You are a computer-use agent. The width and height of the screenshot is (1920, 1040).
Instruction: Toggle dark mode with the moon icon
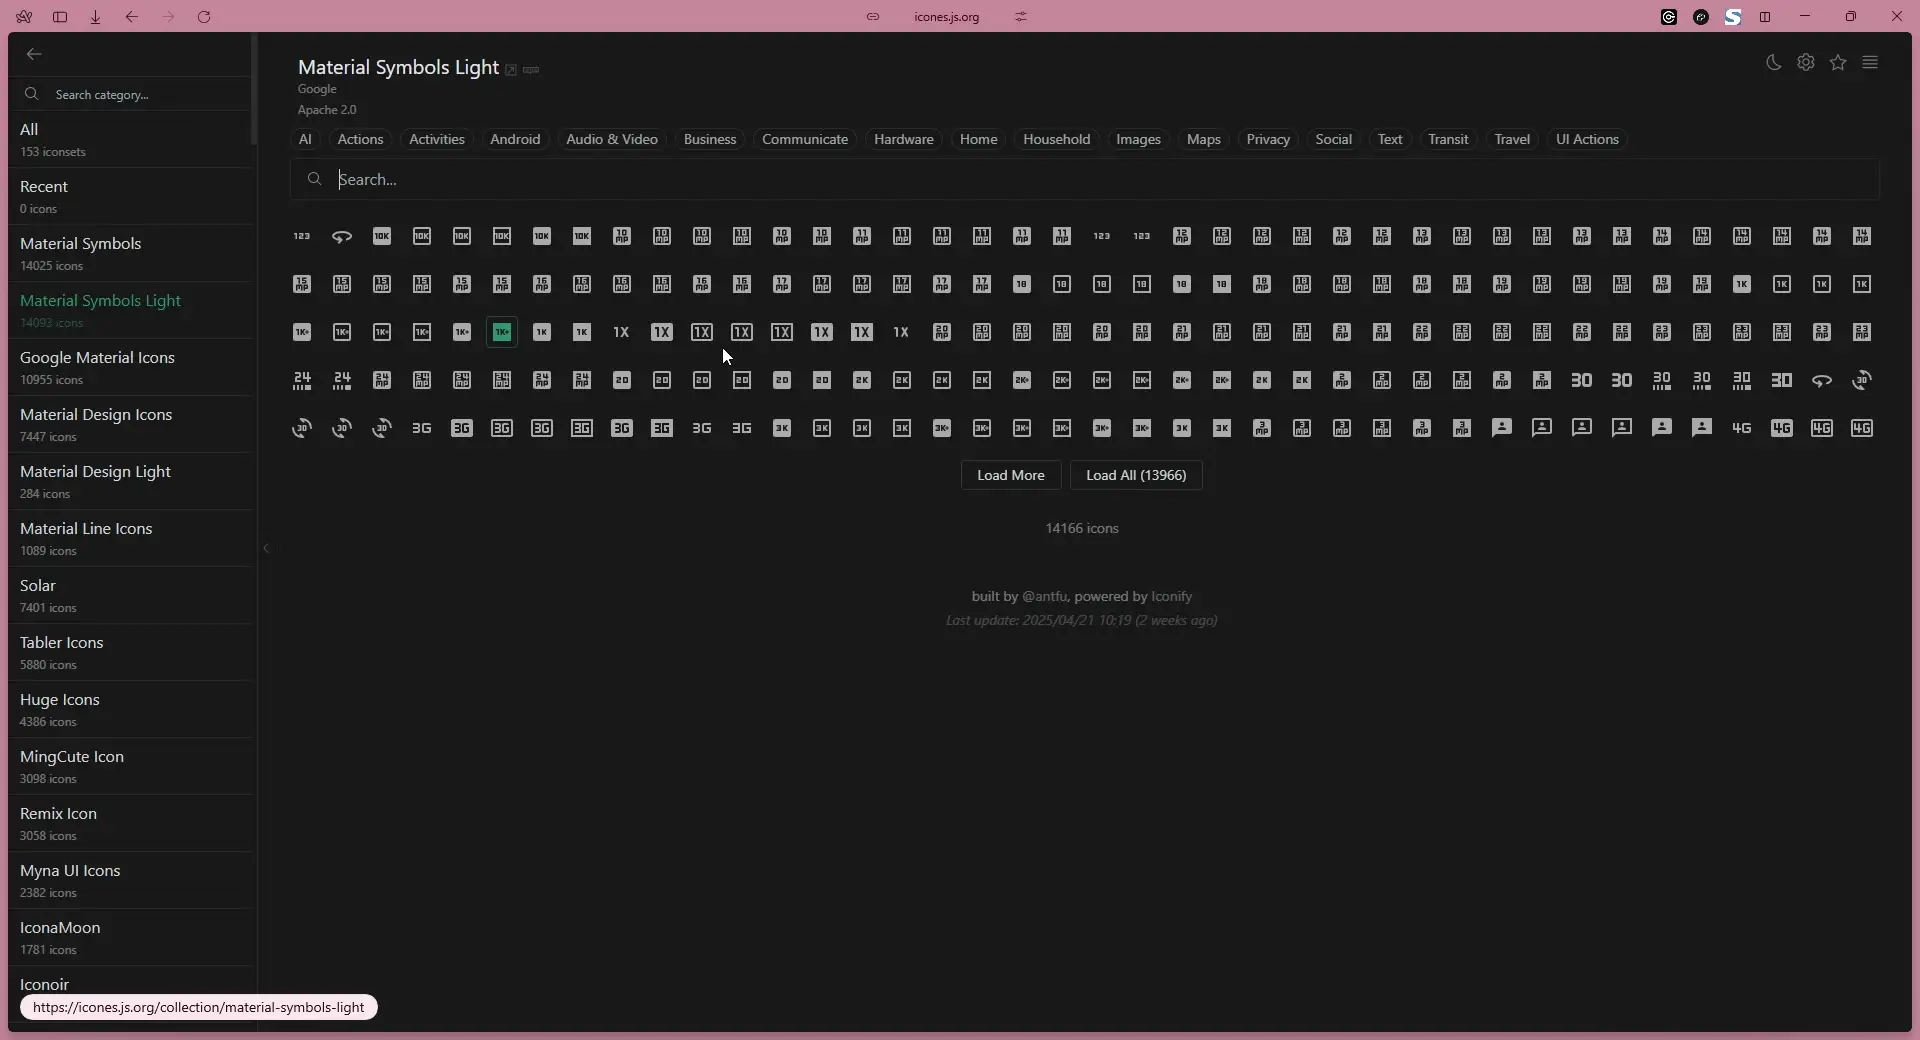point(1772,62)
